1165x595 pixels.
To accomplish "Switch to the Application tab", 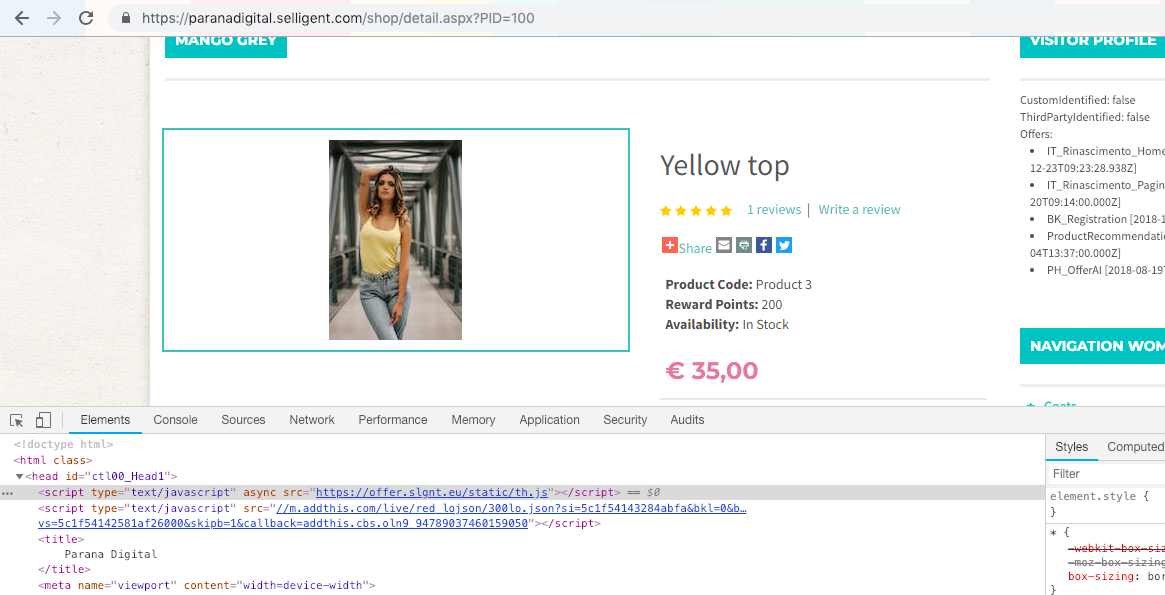I will click(x=550, y=420).
